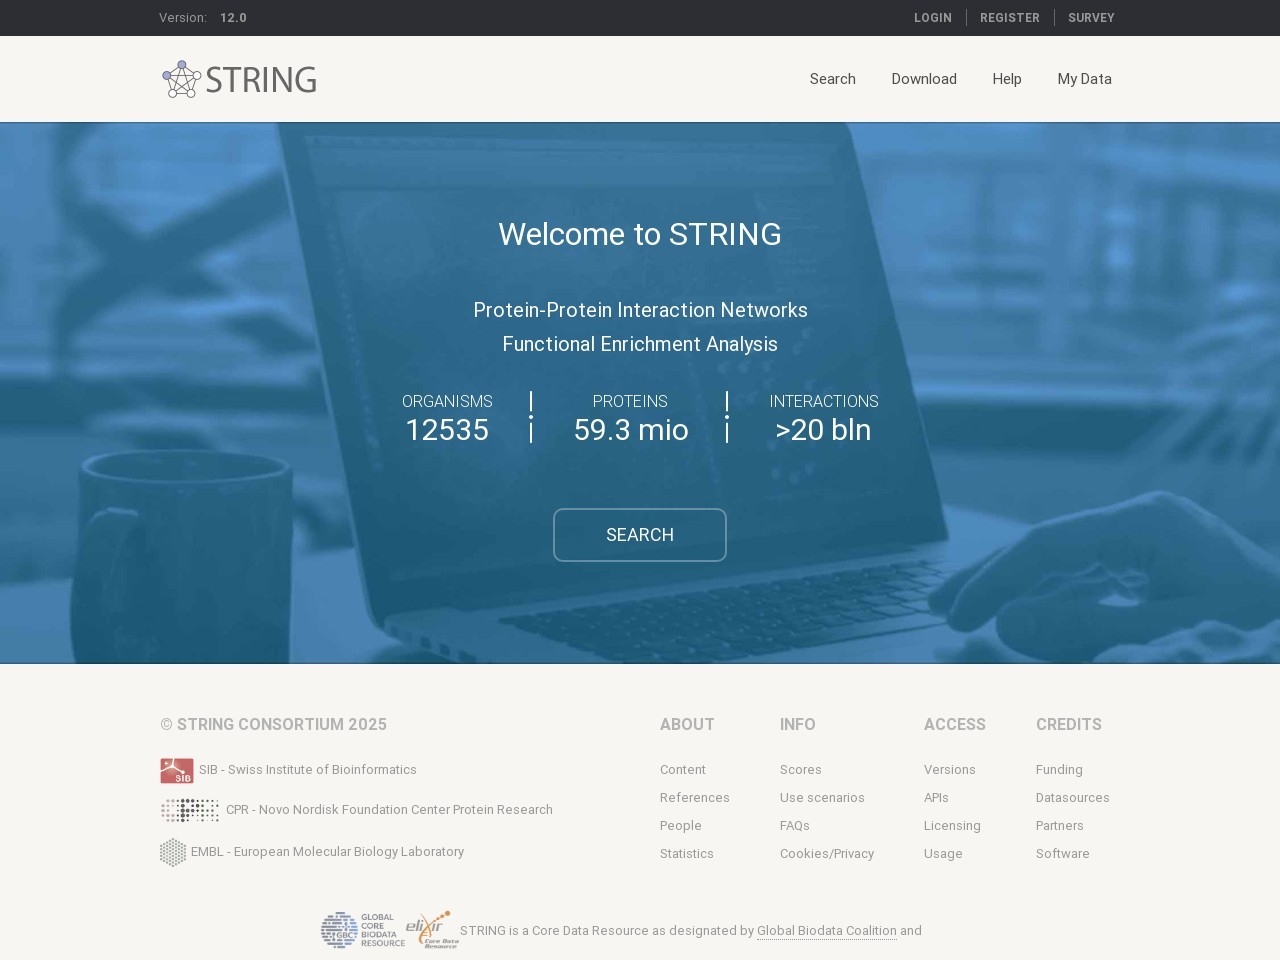Click the CPR Novo Nordisk dotted logo
This screenshot has width=1280, height=960.
[190, 810]
